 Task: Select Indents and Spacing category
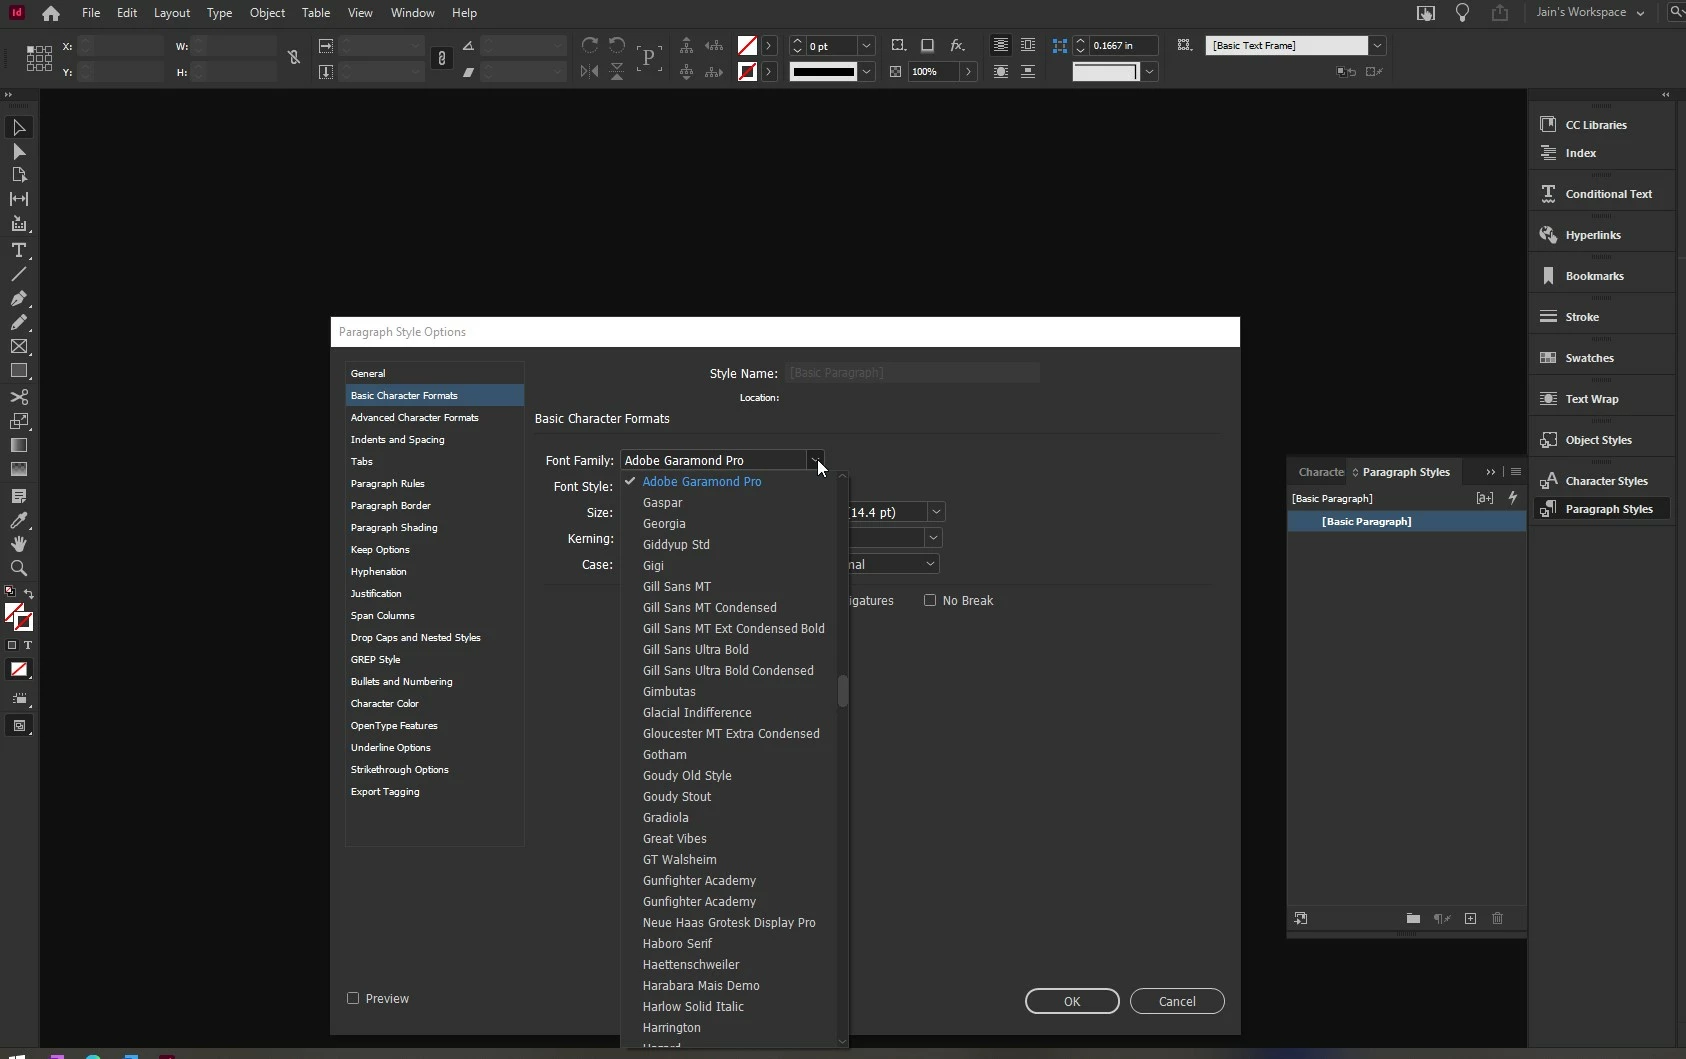pos(434,440)
